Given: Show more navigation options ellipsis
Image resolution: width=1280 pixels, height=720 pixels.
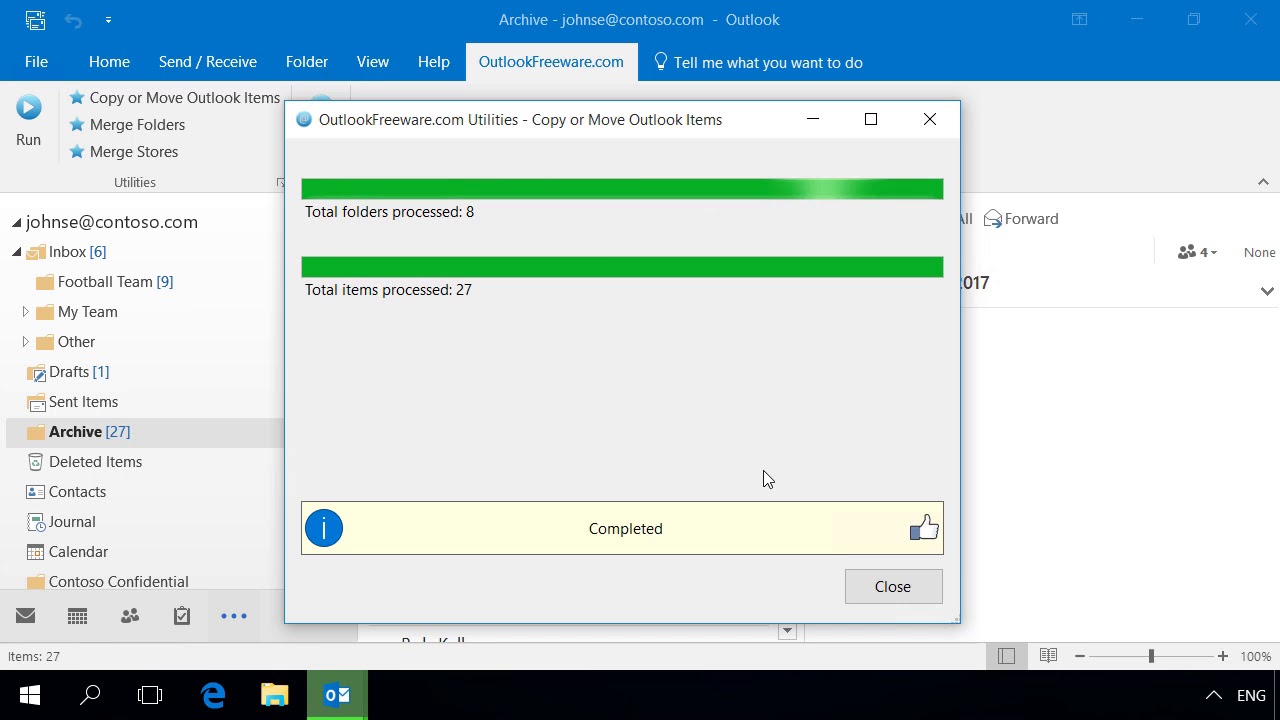Looking at the screenshot, I should point(234,616).
